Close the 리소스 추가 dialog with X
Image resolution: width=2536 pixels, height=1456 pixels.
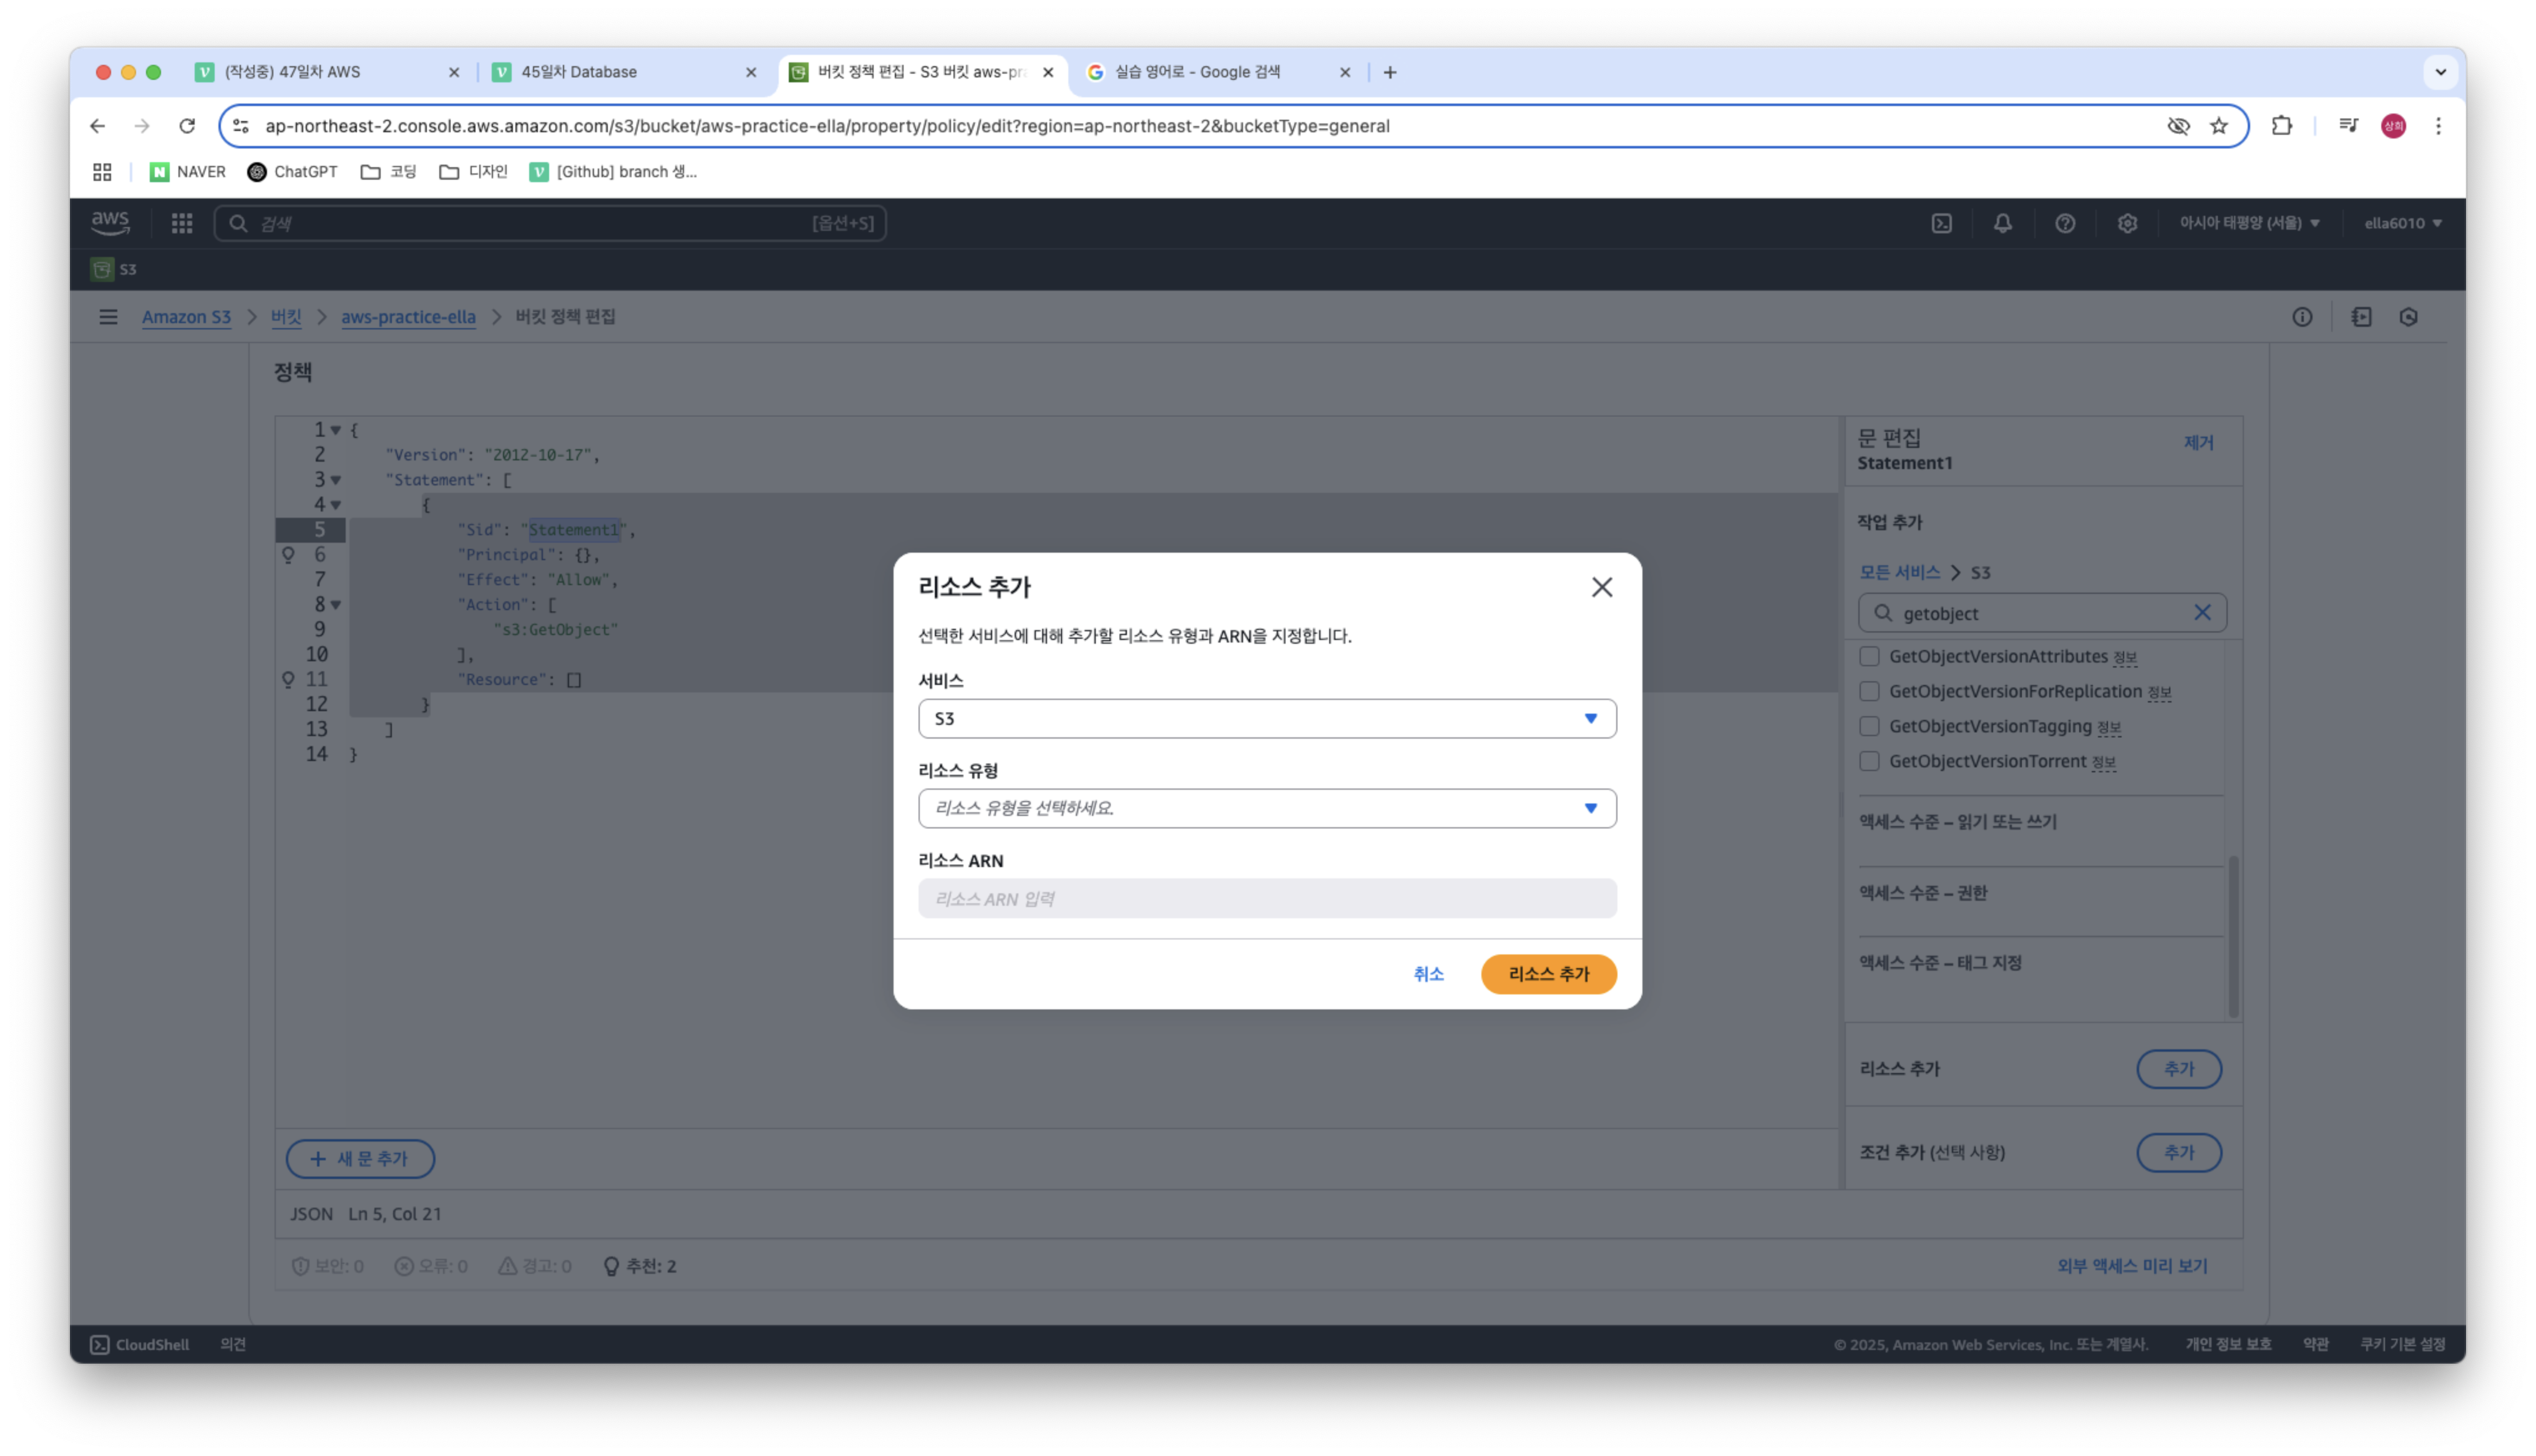[x=1601, y=587]
